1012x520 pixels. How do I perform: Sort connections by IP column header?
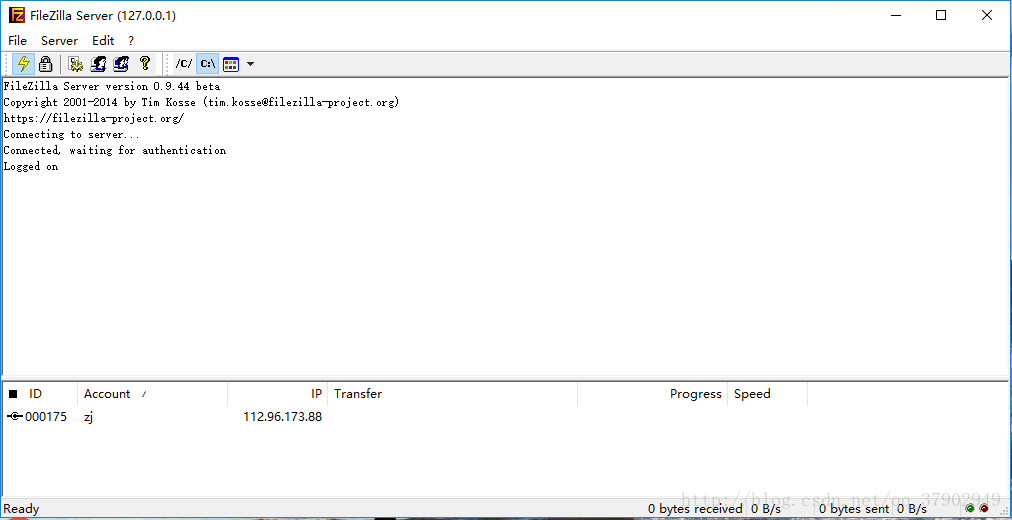click(278, 394)
